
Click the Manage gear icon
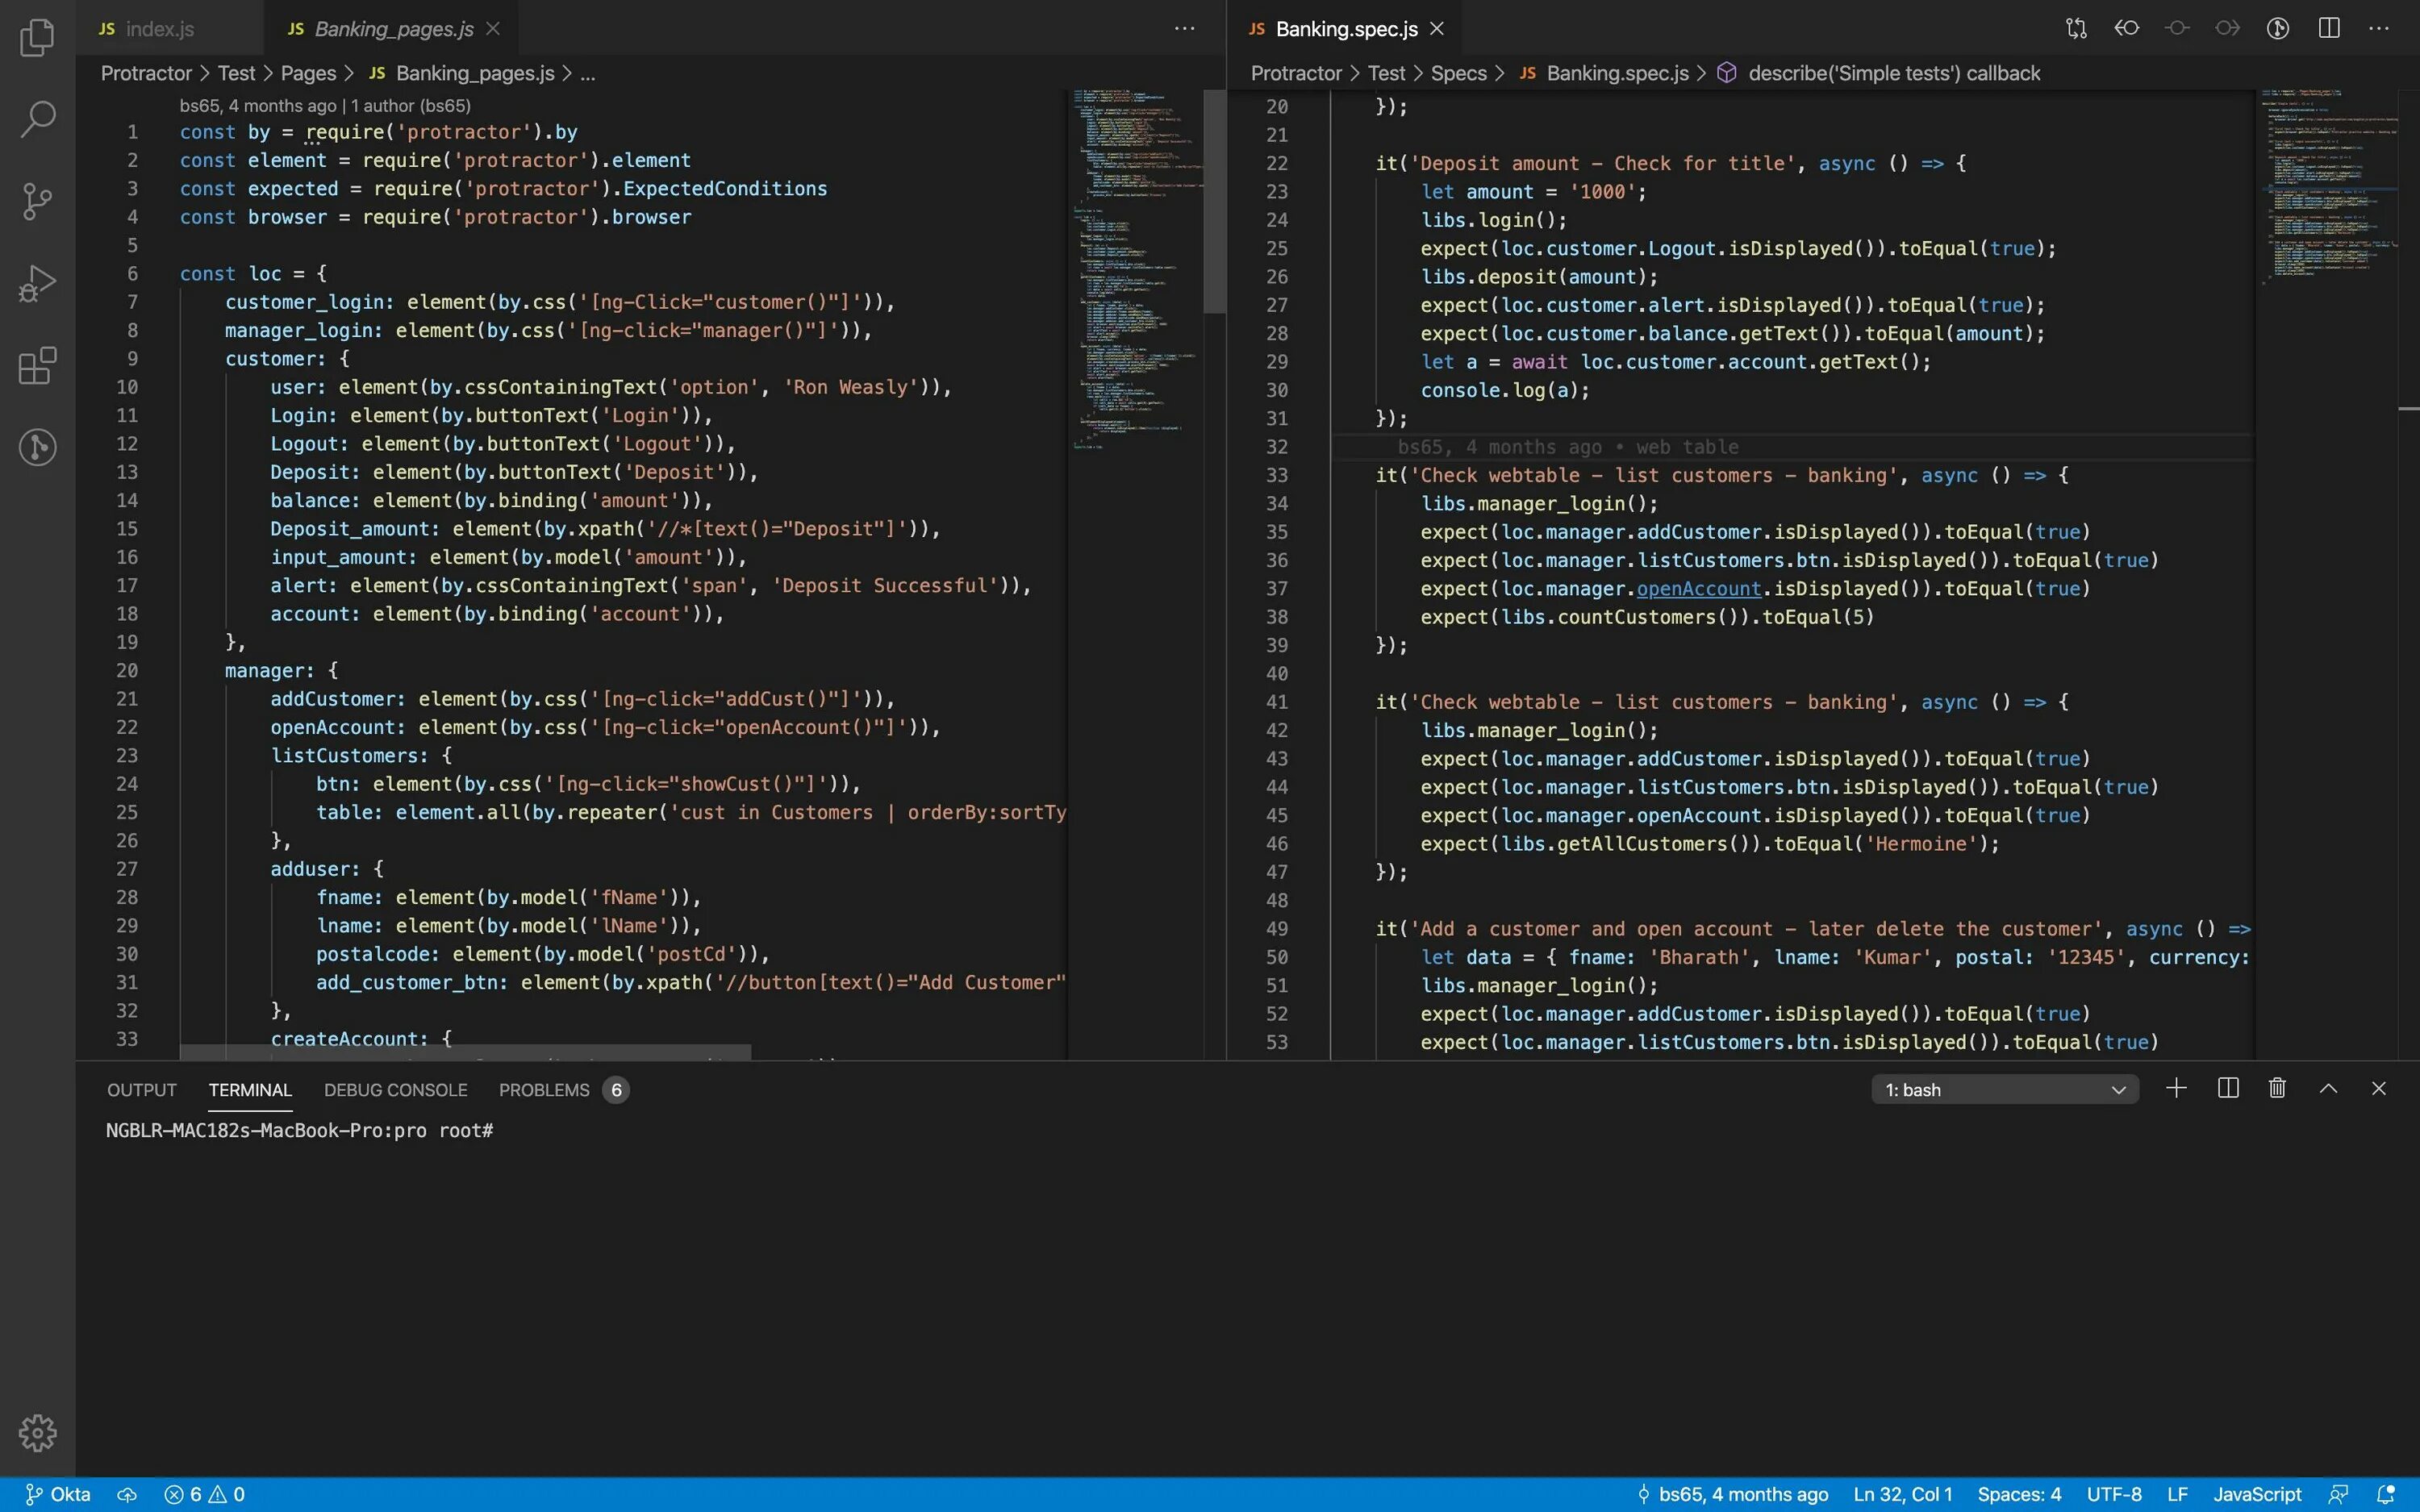(37, 1432)
